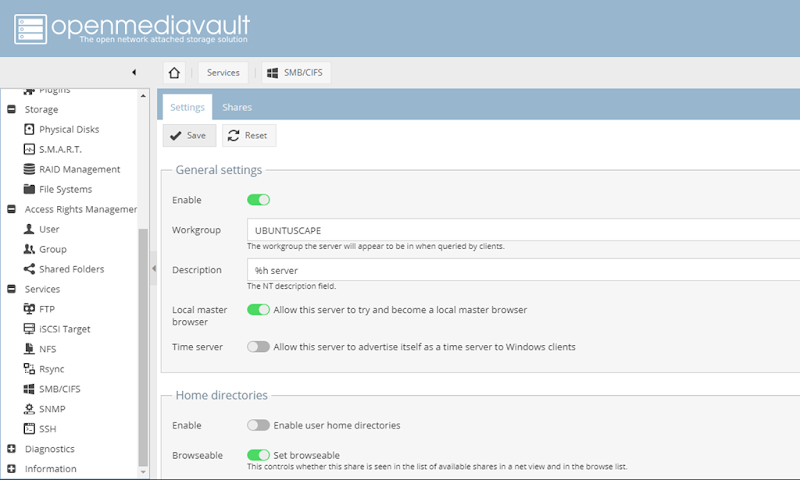Click the SSH terminal icon

click(29, 428)
